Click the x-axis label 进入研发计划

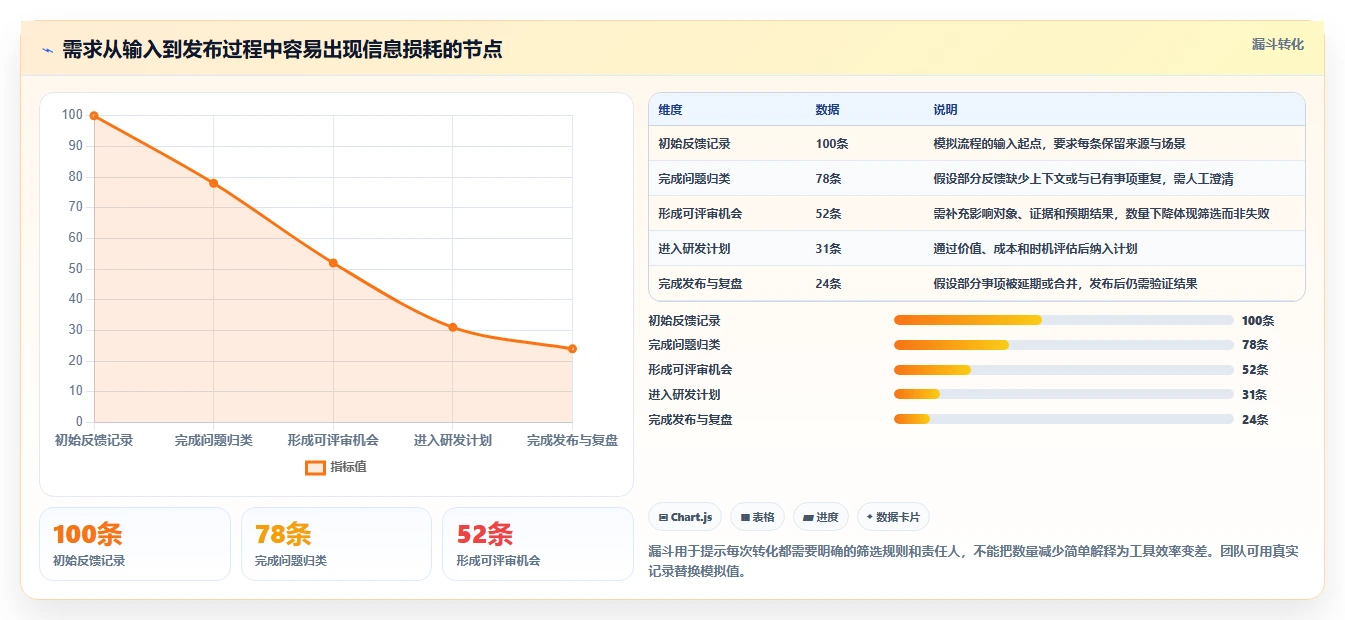[453, 440]
